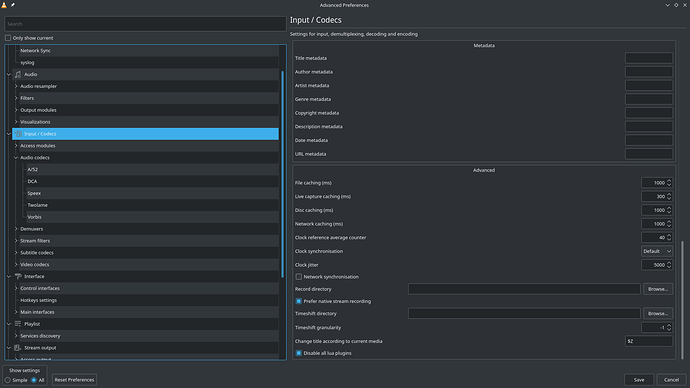Select the Simple settings radio button
The image size is (690, 388).
pos(7,380)
